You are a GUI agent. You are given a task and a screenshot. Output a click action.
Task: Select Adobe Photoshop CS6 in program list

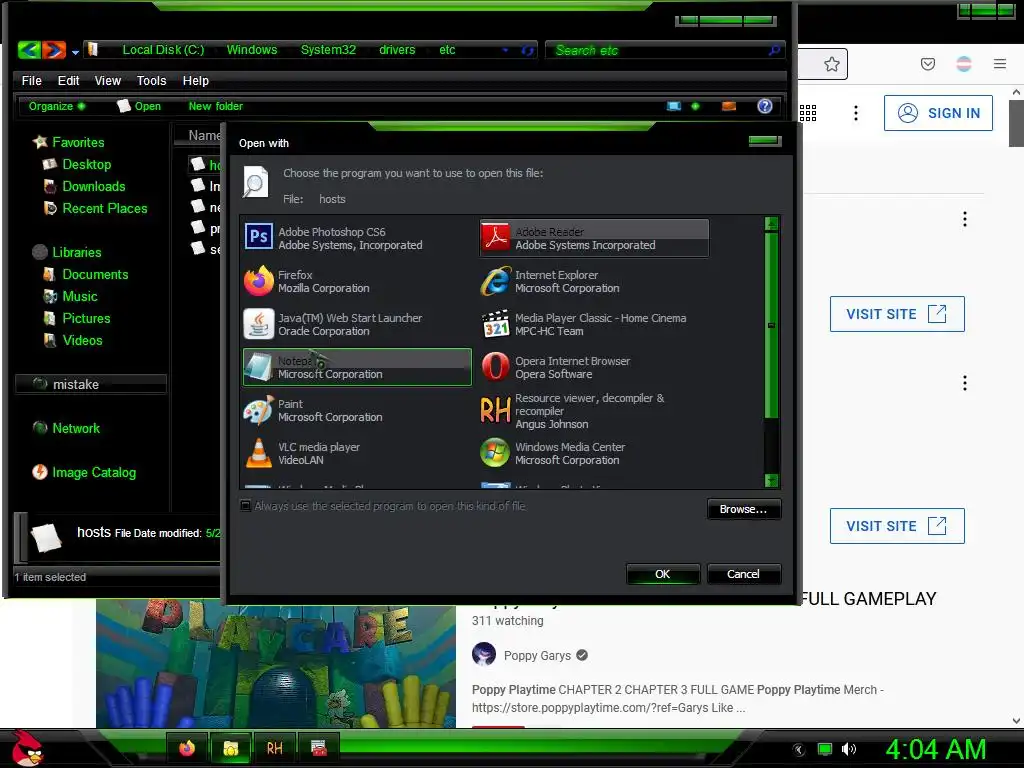click(357, 238)
